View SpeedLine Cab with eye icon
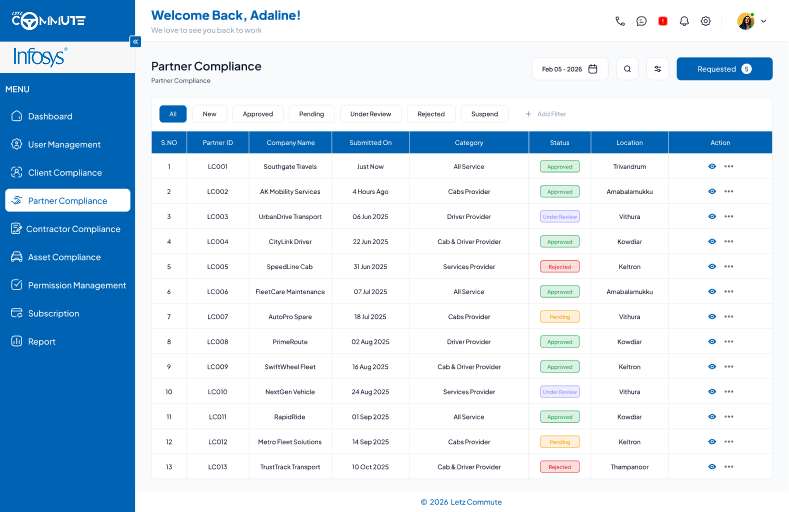 (712, 267)
